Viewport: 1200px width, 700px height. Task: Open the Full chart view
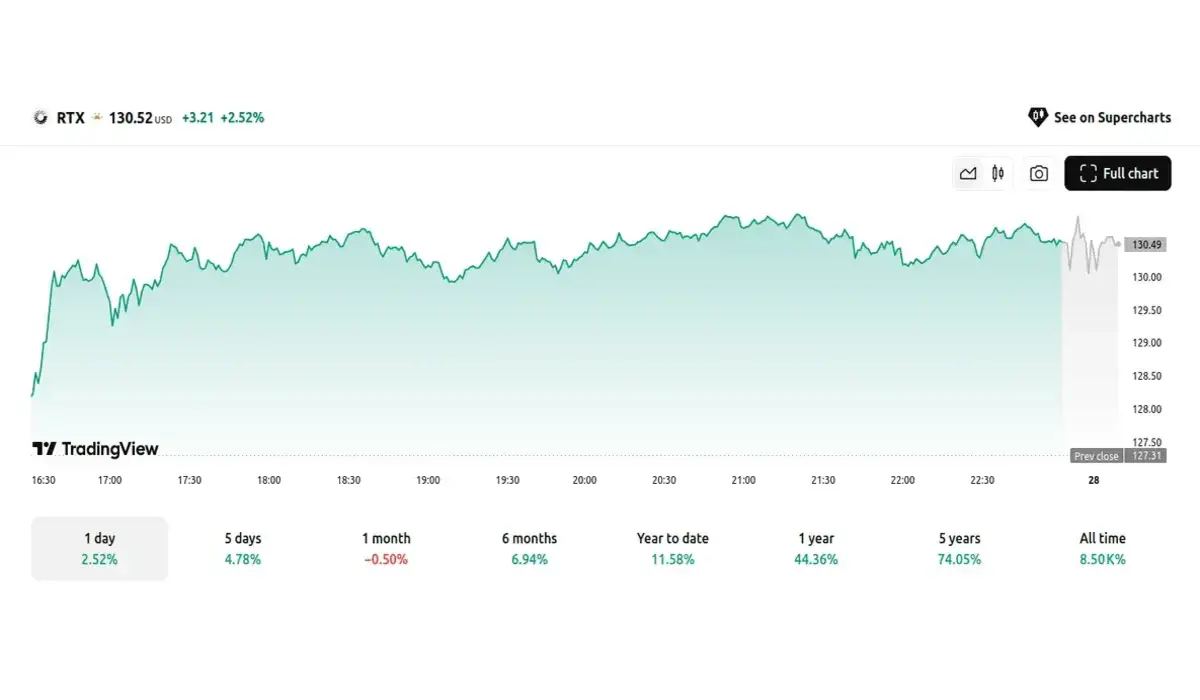tap(1117, 174)
